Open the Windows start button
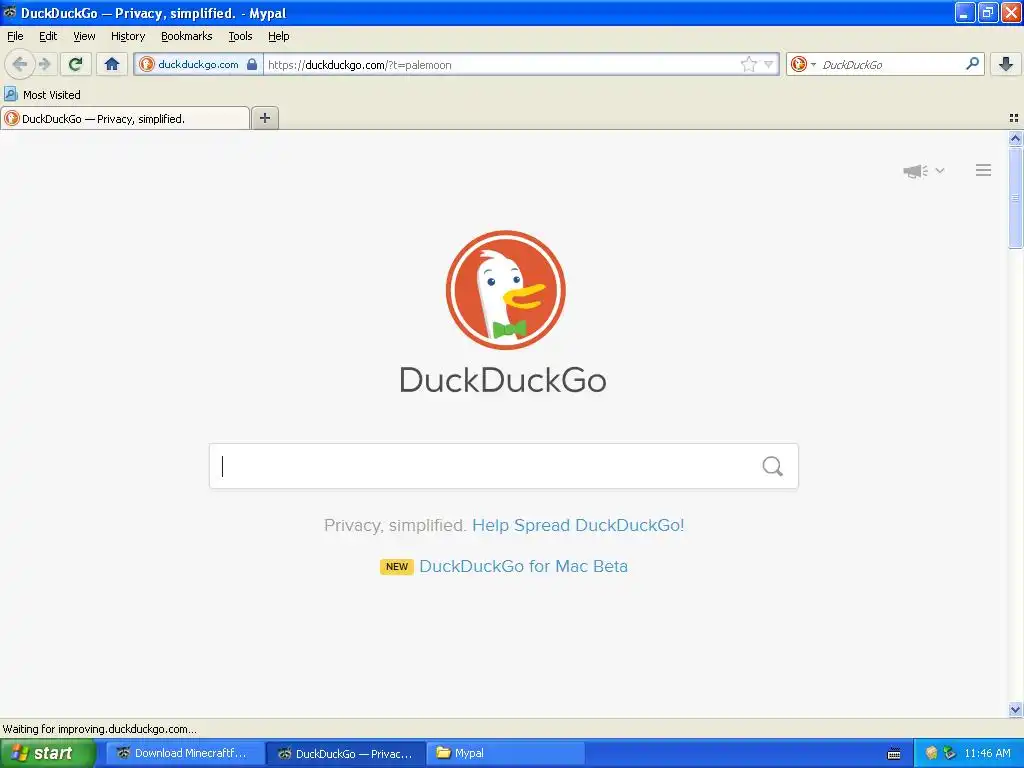The image size is (1024, 768). tap(47, 753)
